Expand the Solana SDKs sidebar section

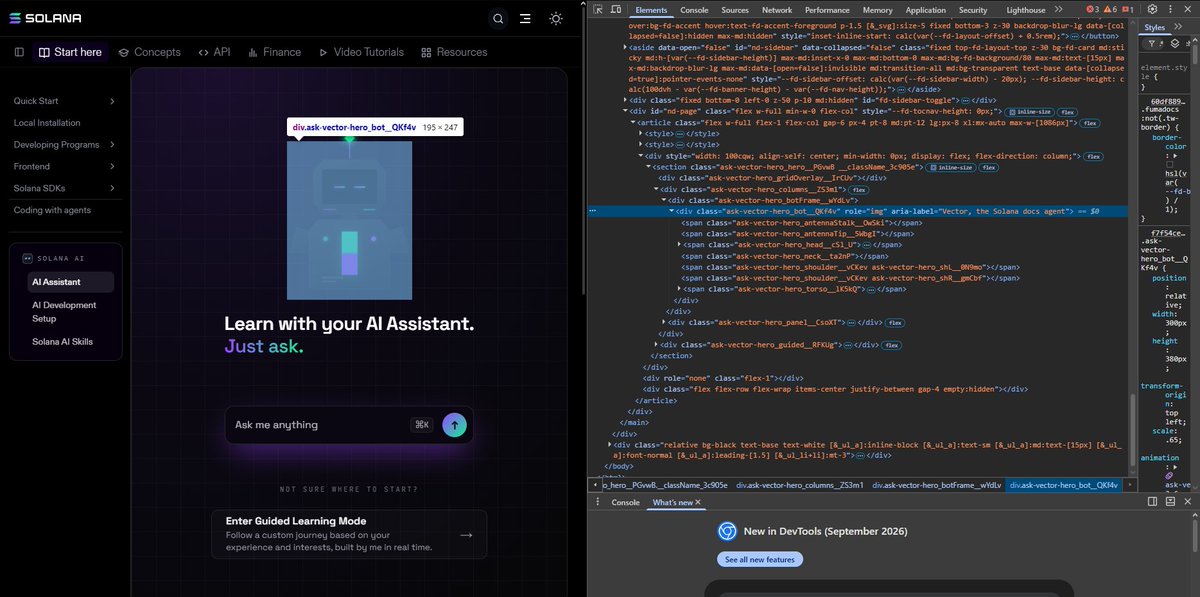[x=112, y=189]
